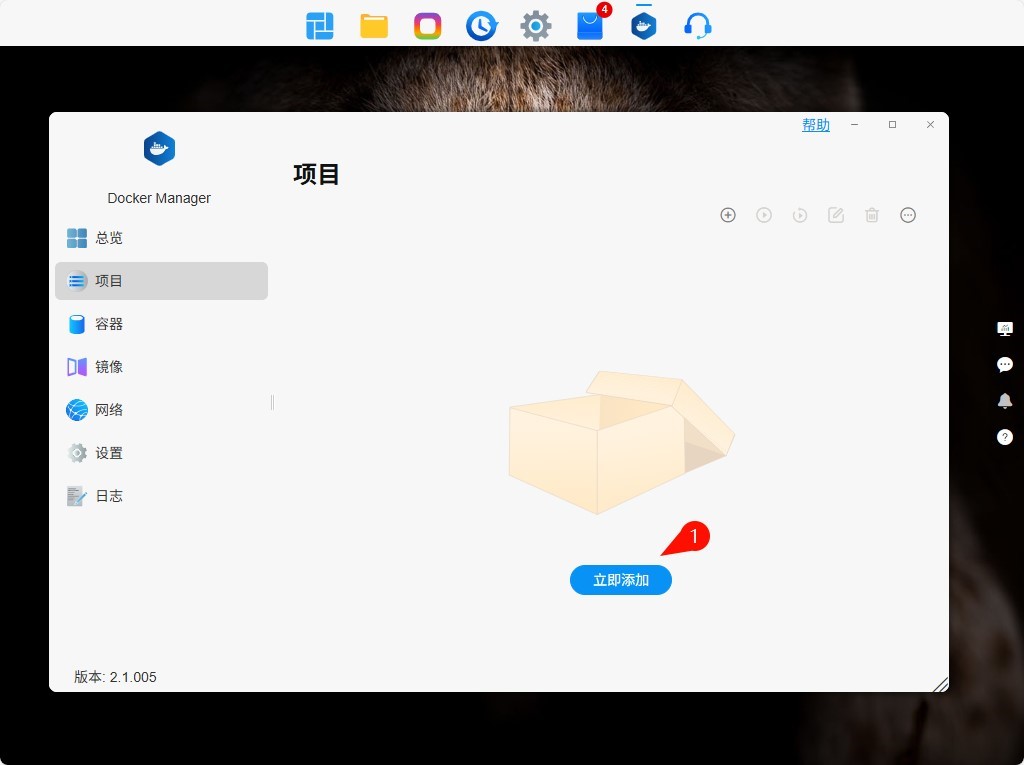Click the monitor icon on right desktop edge
Screen dimensions: 1024x765
click(1005, 329)
